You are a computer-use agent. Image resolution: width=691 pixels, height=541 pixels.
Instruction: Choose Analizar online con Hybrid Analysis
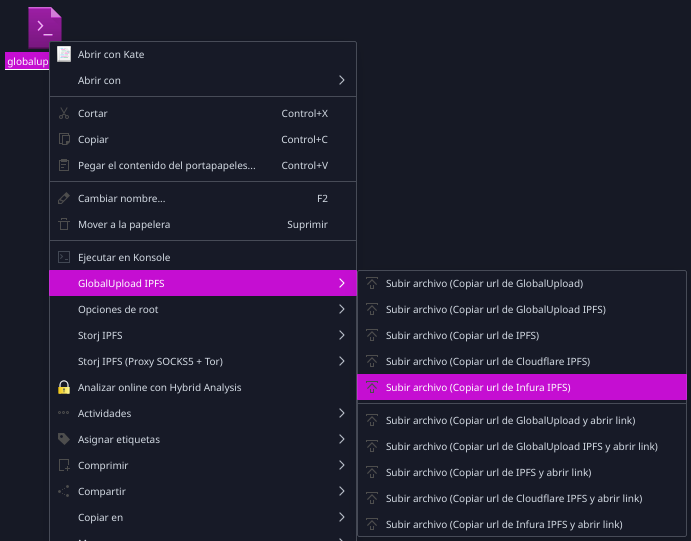pos(203,387)
